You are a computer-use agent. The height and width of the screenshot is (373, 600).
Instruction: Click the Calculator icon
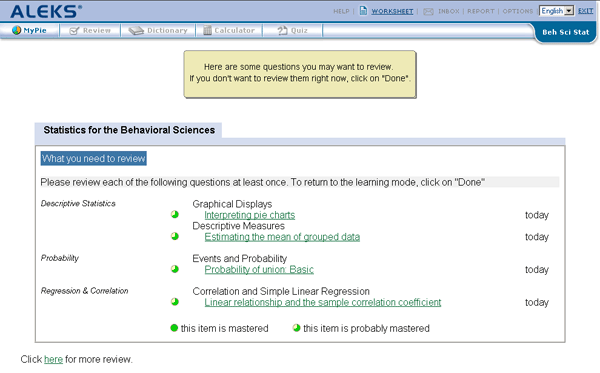click(x=207, y=30)
